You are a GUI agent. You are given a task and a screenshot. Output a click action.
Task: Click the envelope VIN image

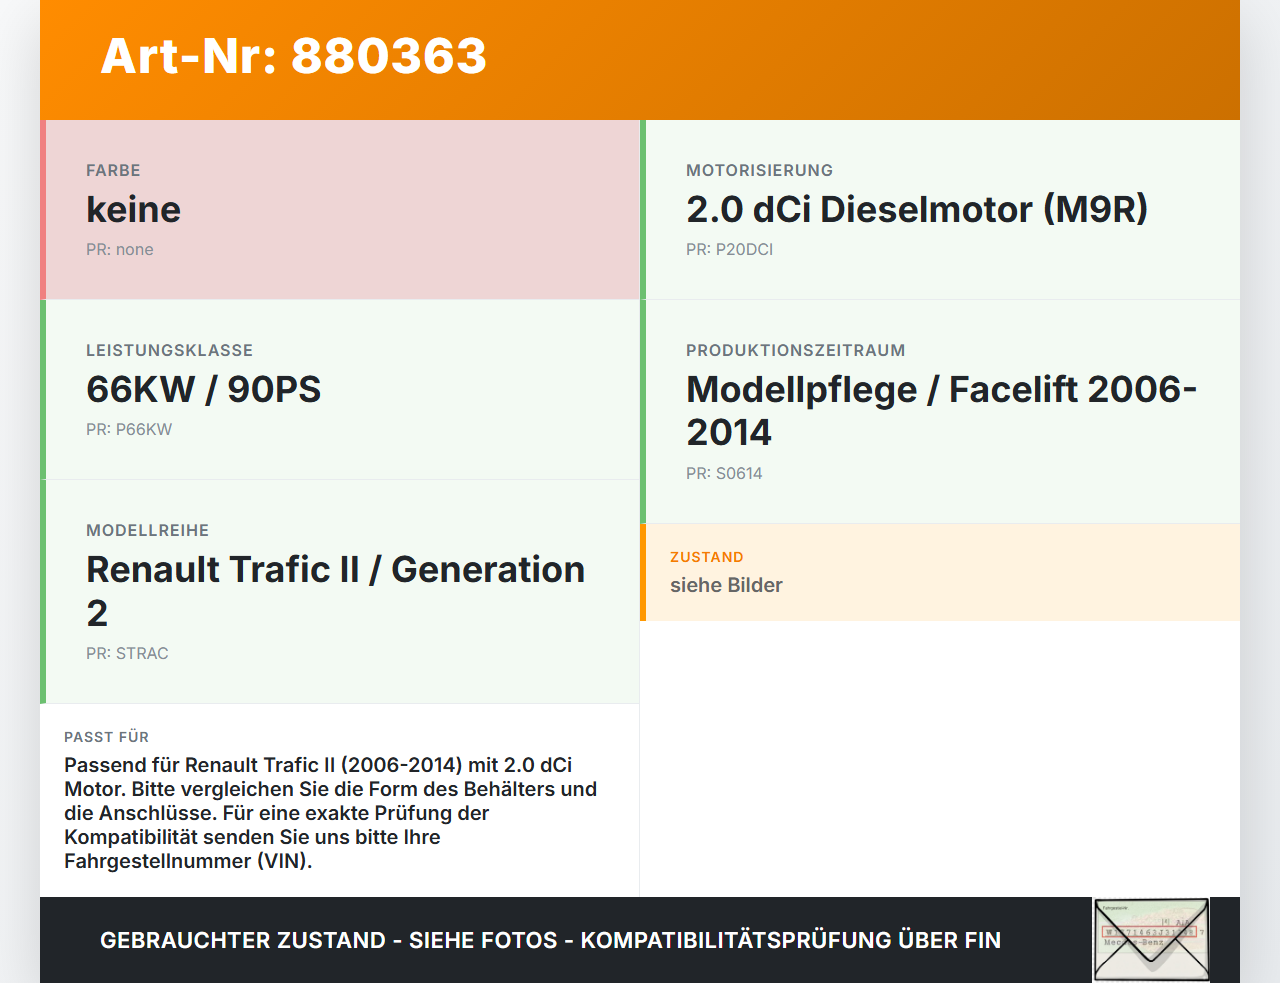(1151, 940)
